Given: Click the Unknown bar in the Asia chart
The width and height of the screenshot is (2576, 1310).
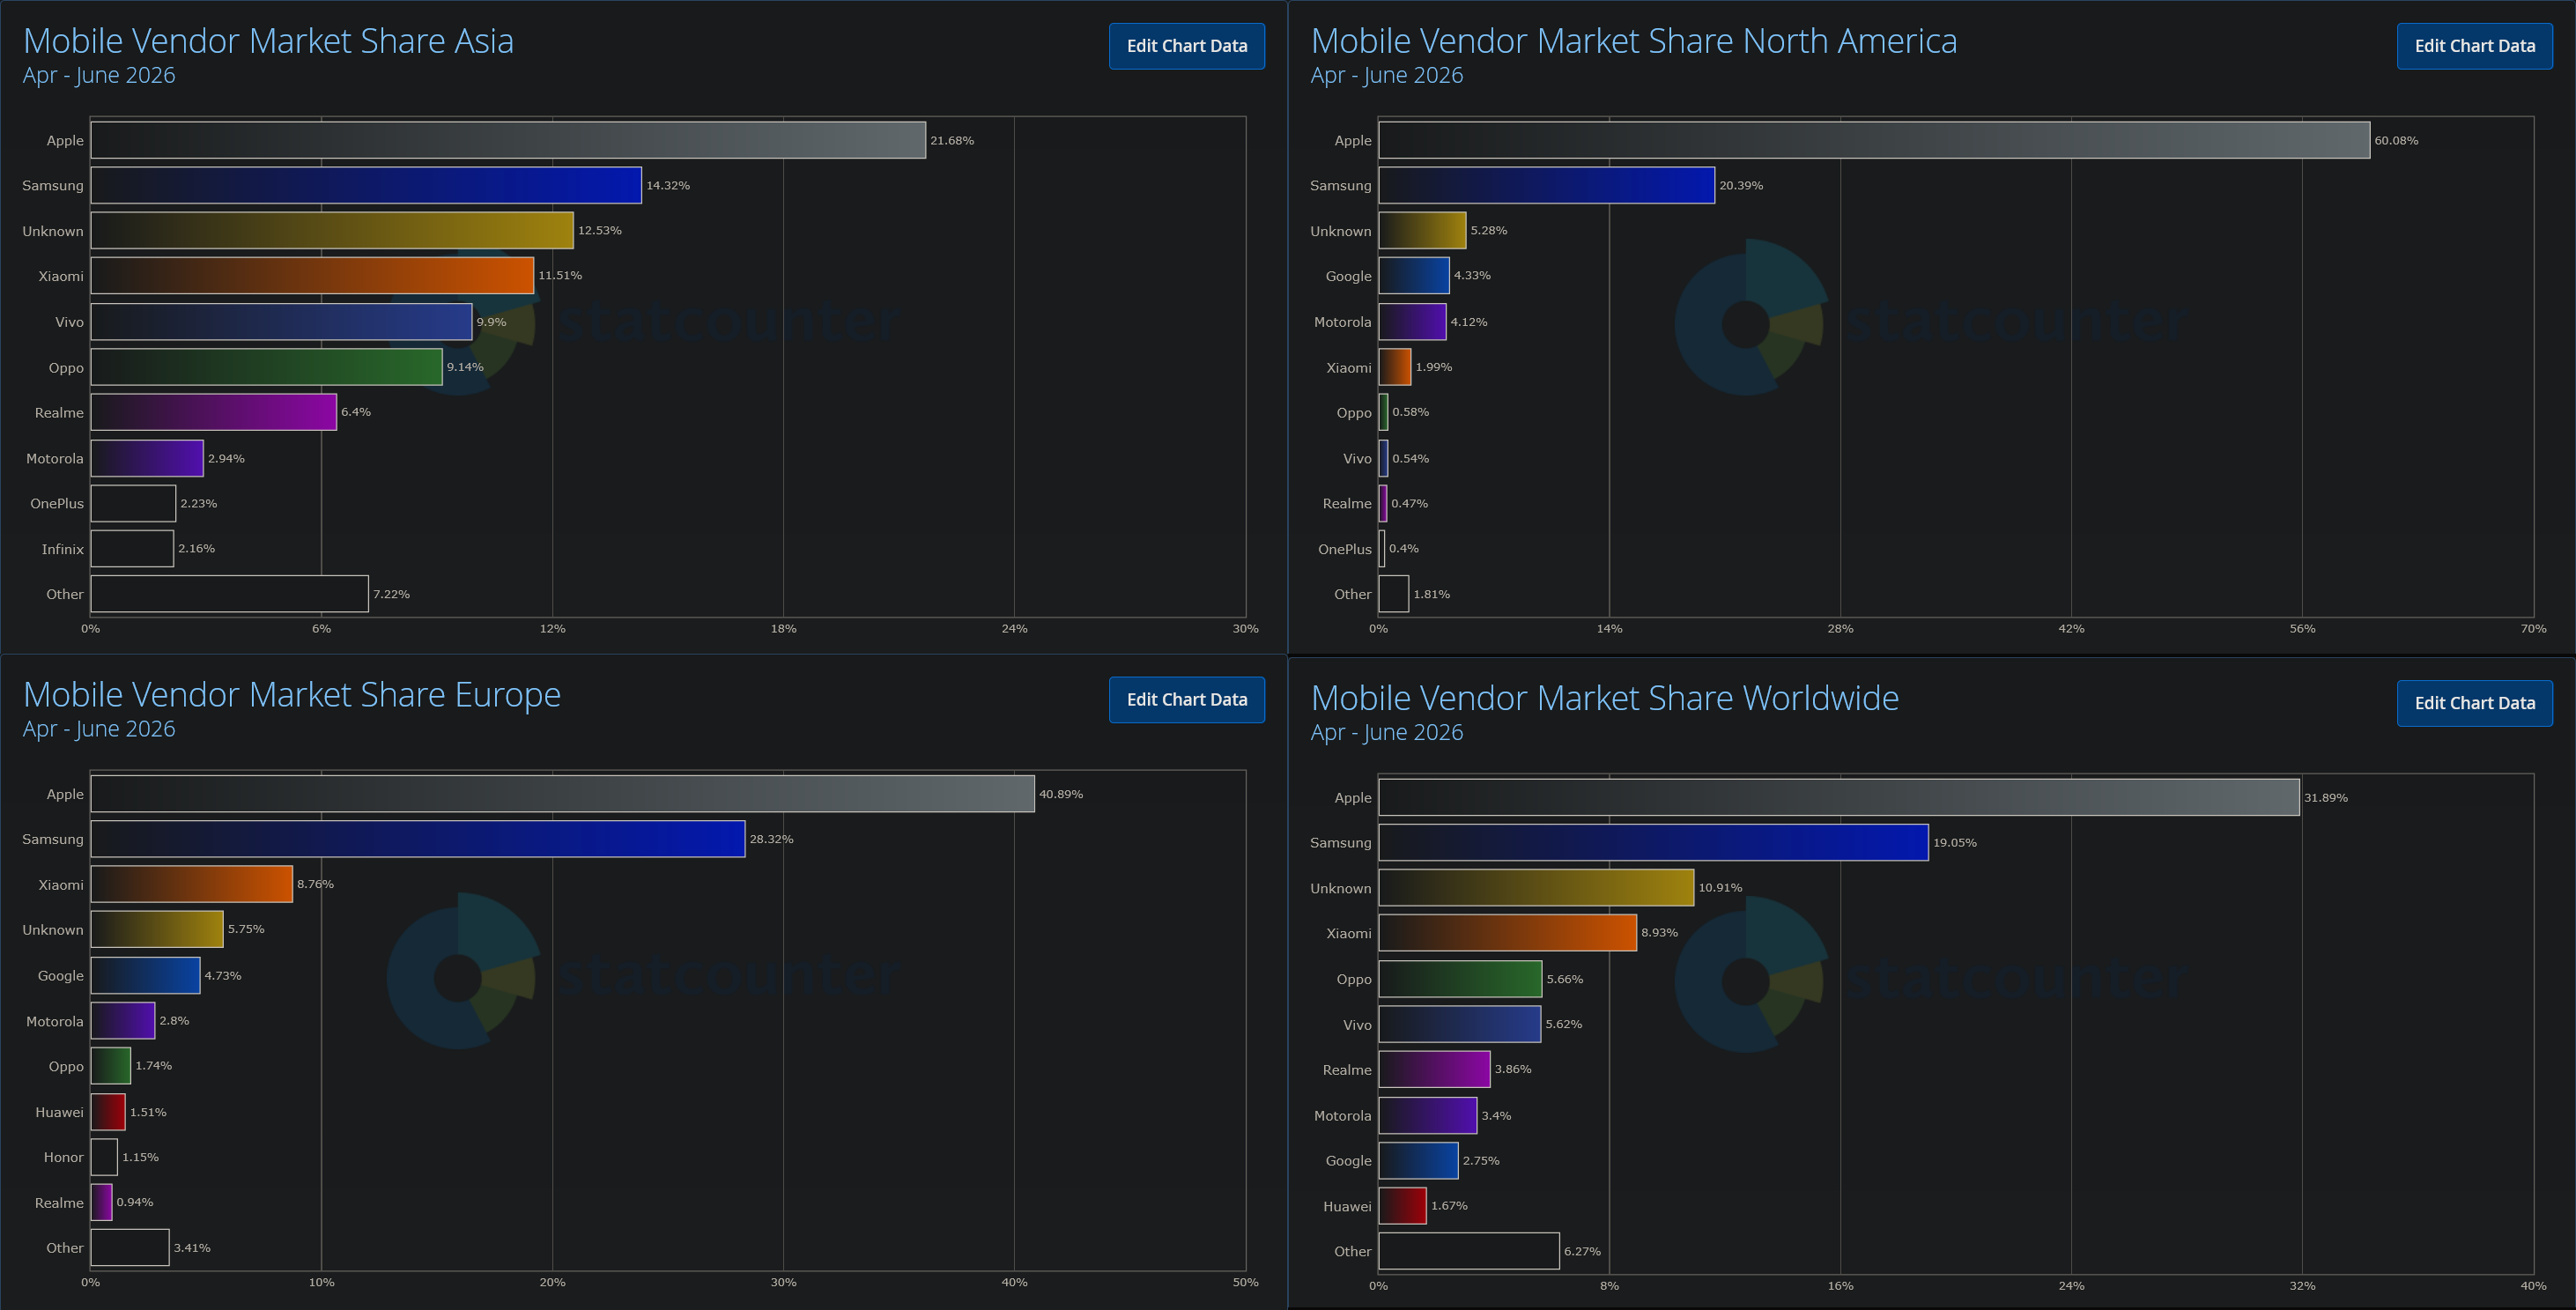Looking at the screenshot, I should click(x=332, y=230).
